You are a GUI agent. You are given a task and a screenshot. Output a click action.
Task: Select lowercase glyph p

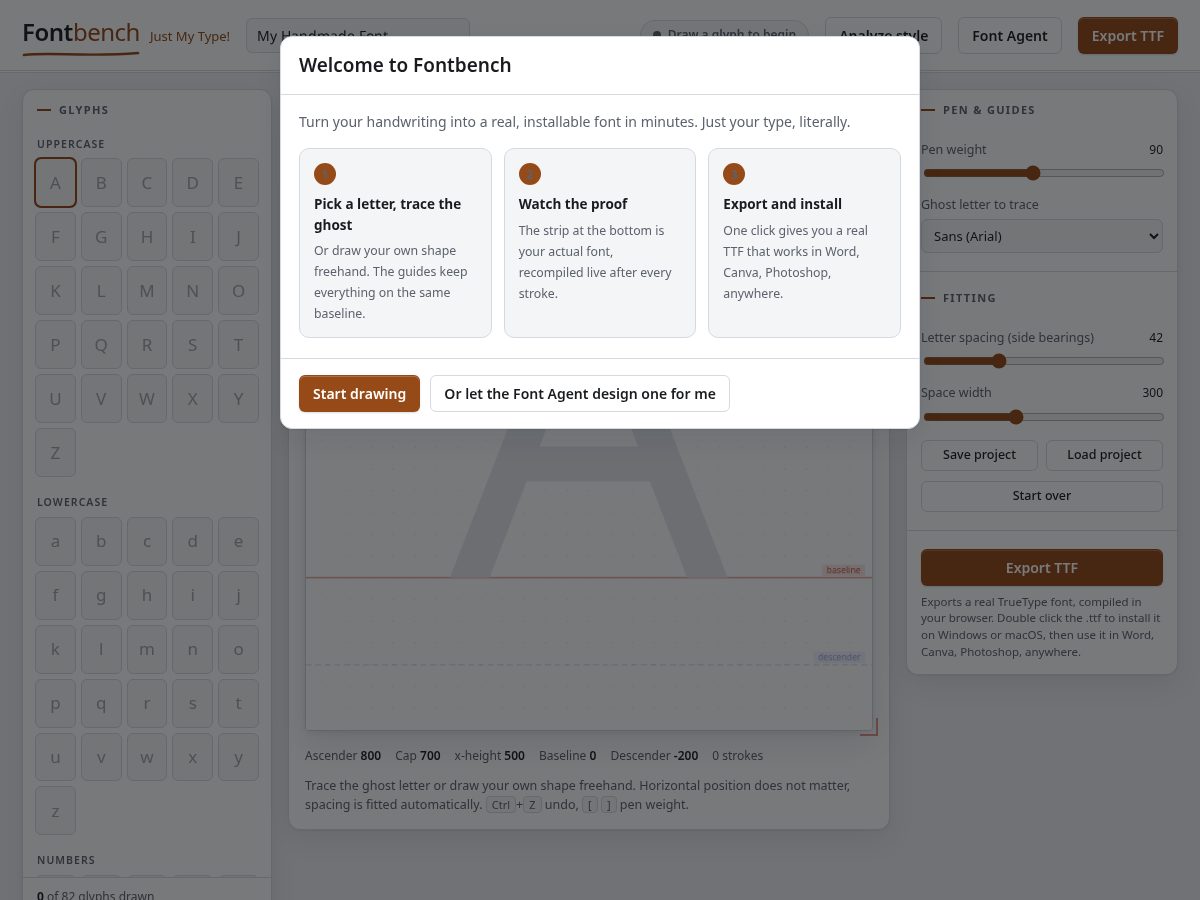[x=55, y=704]
